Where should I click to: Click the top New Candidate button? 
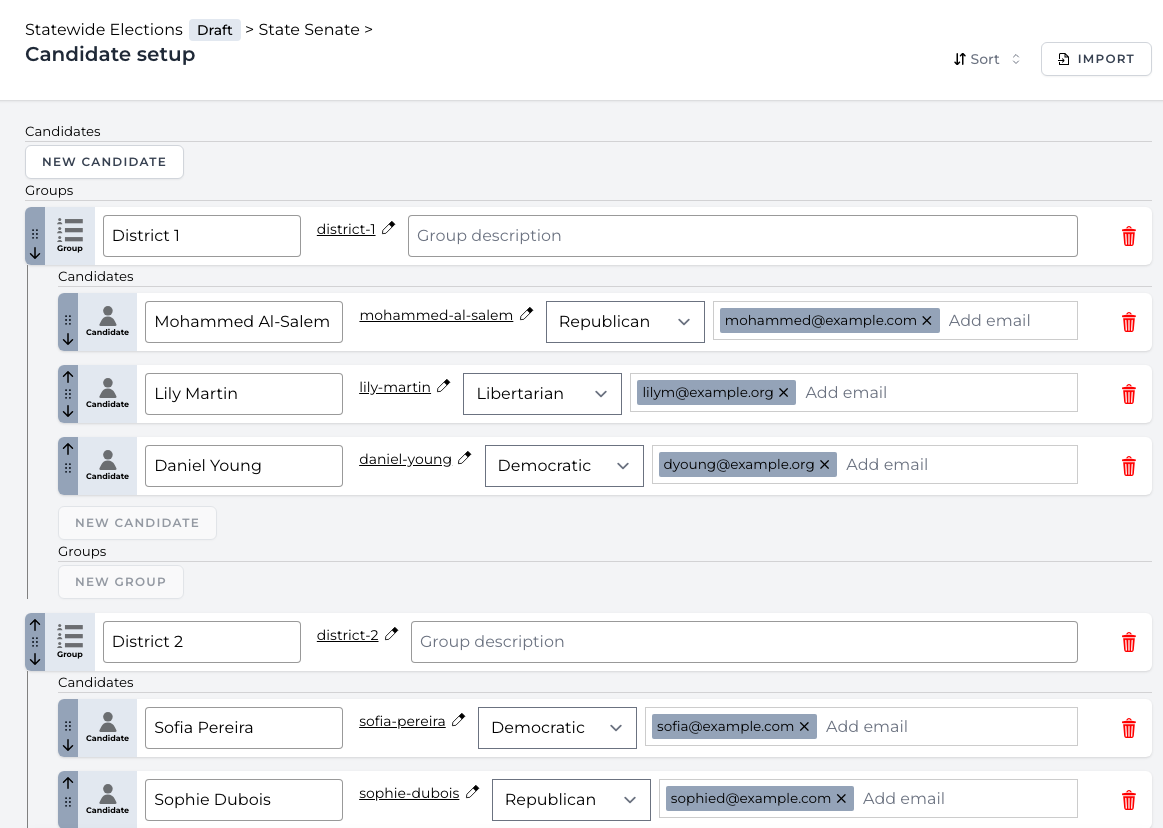104,162
